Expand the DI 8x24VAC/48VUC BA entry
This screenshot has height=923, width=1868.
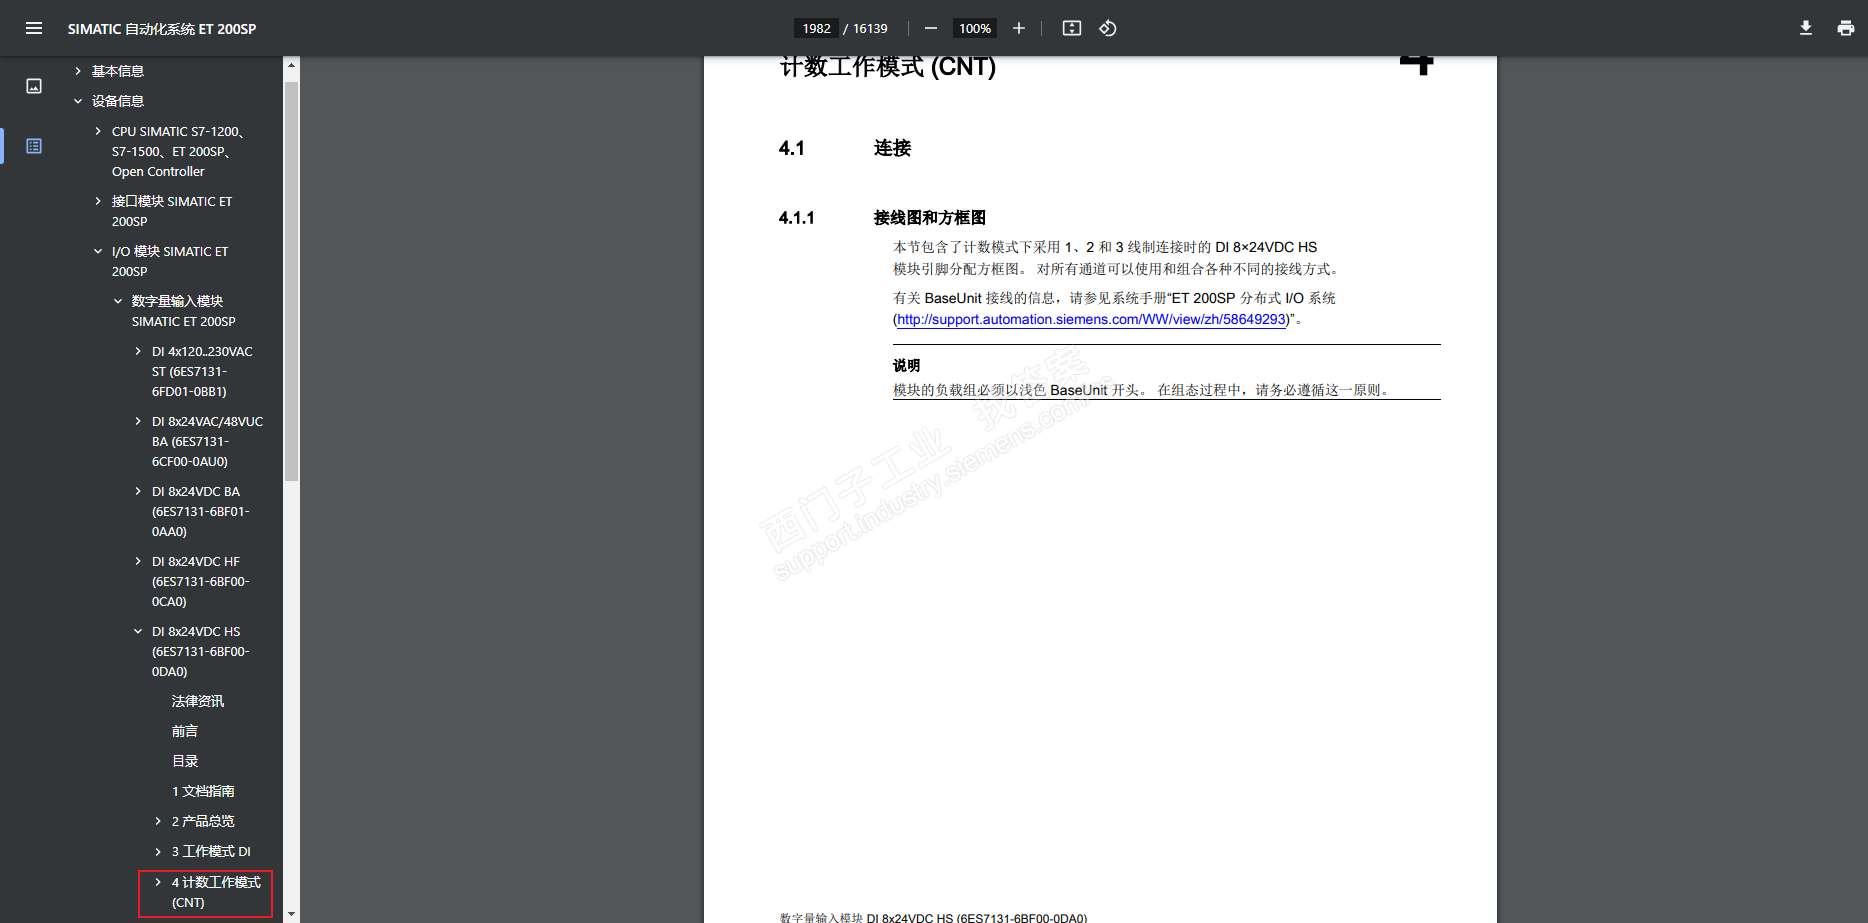[x=138, y=421]
